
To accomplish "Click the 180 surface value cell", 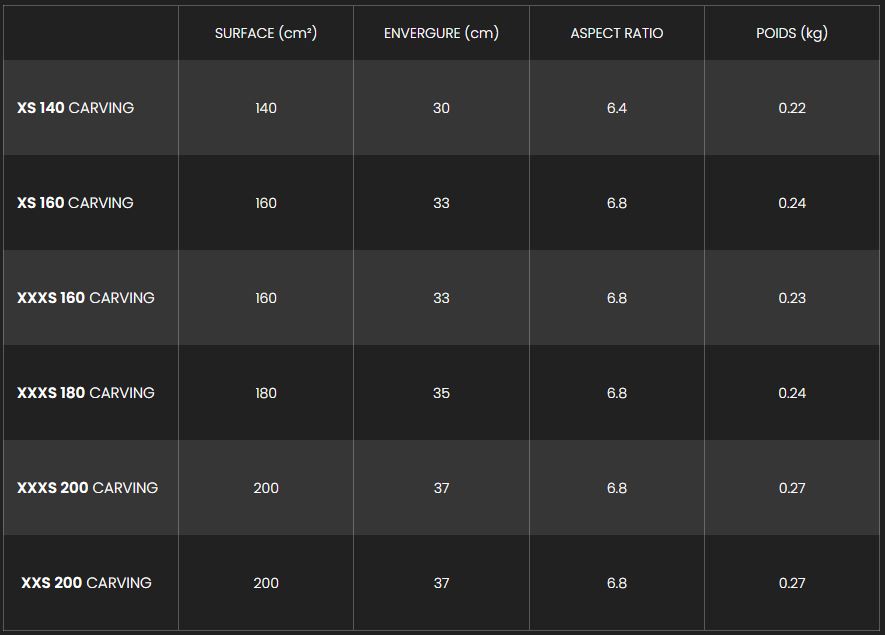I will click(266, 393).
